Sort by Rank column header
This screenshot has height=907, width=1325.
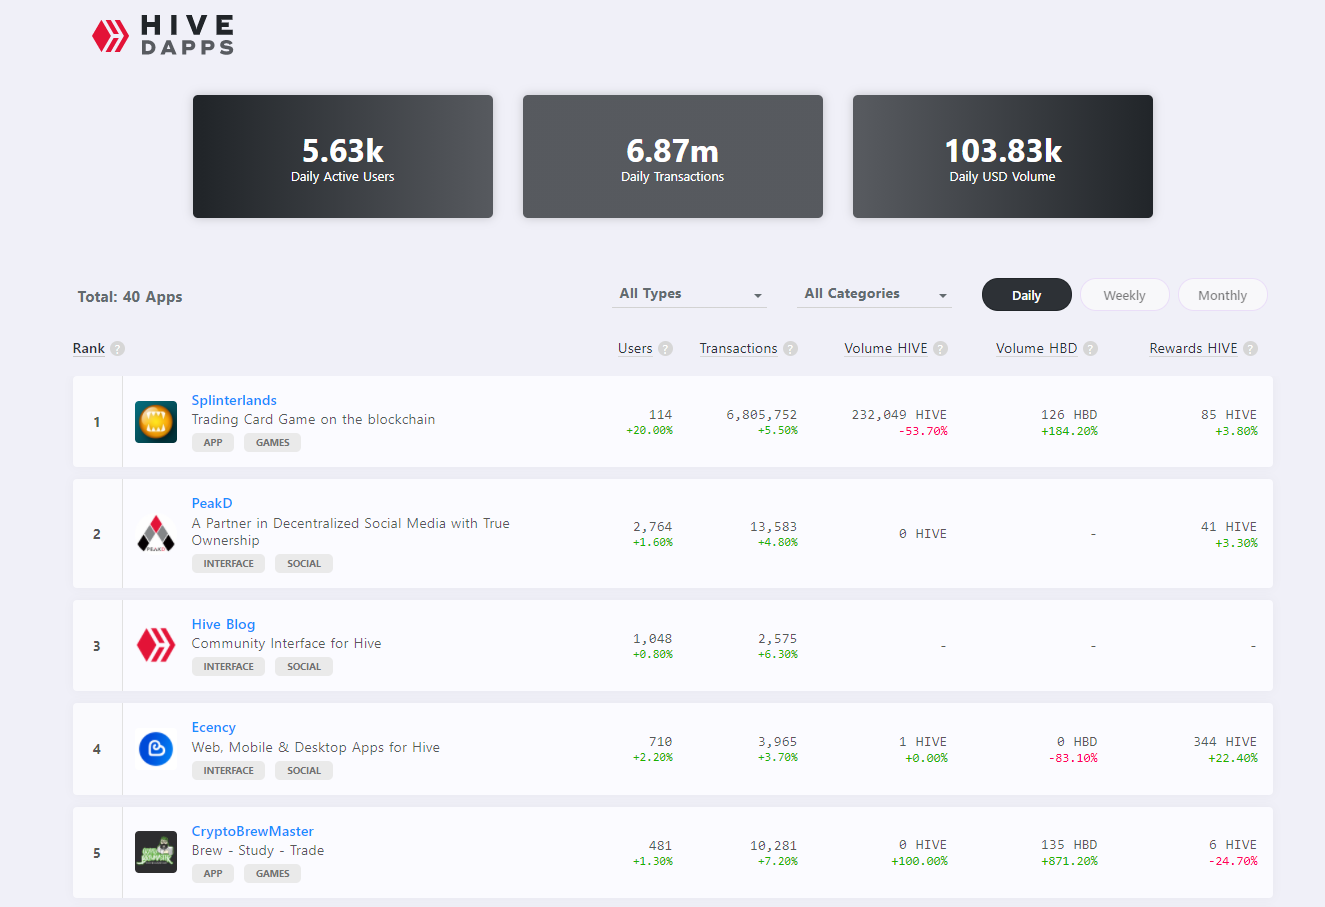[x=89, y=349]
